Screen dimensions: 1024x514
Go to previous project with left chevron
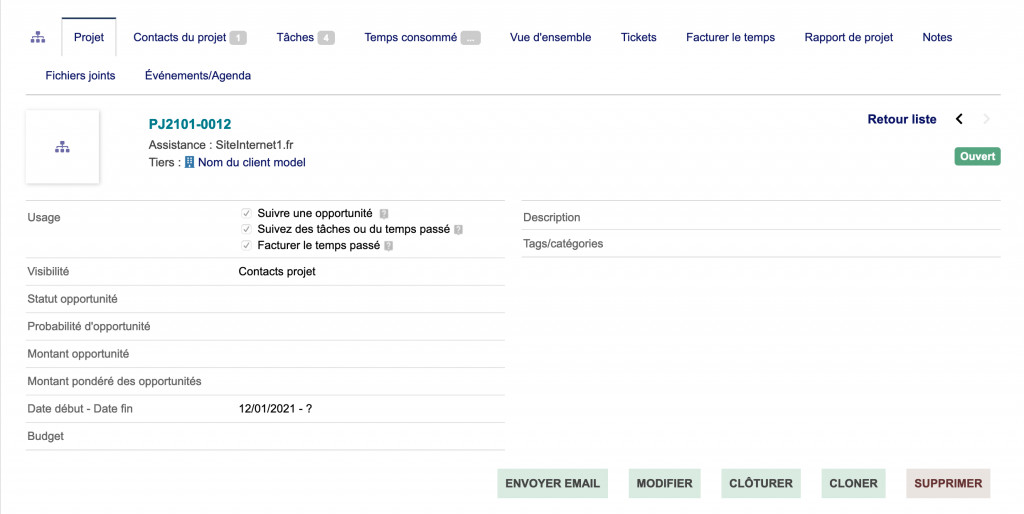tap(959, 119)
